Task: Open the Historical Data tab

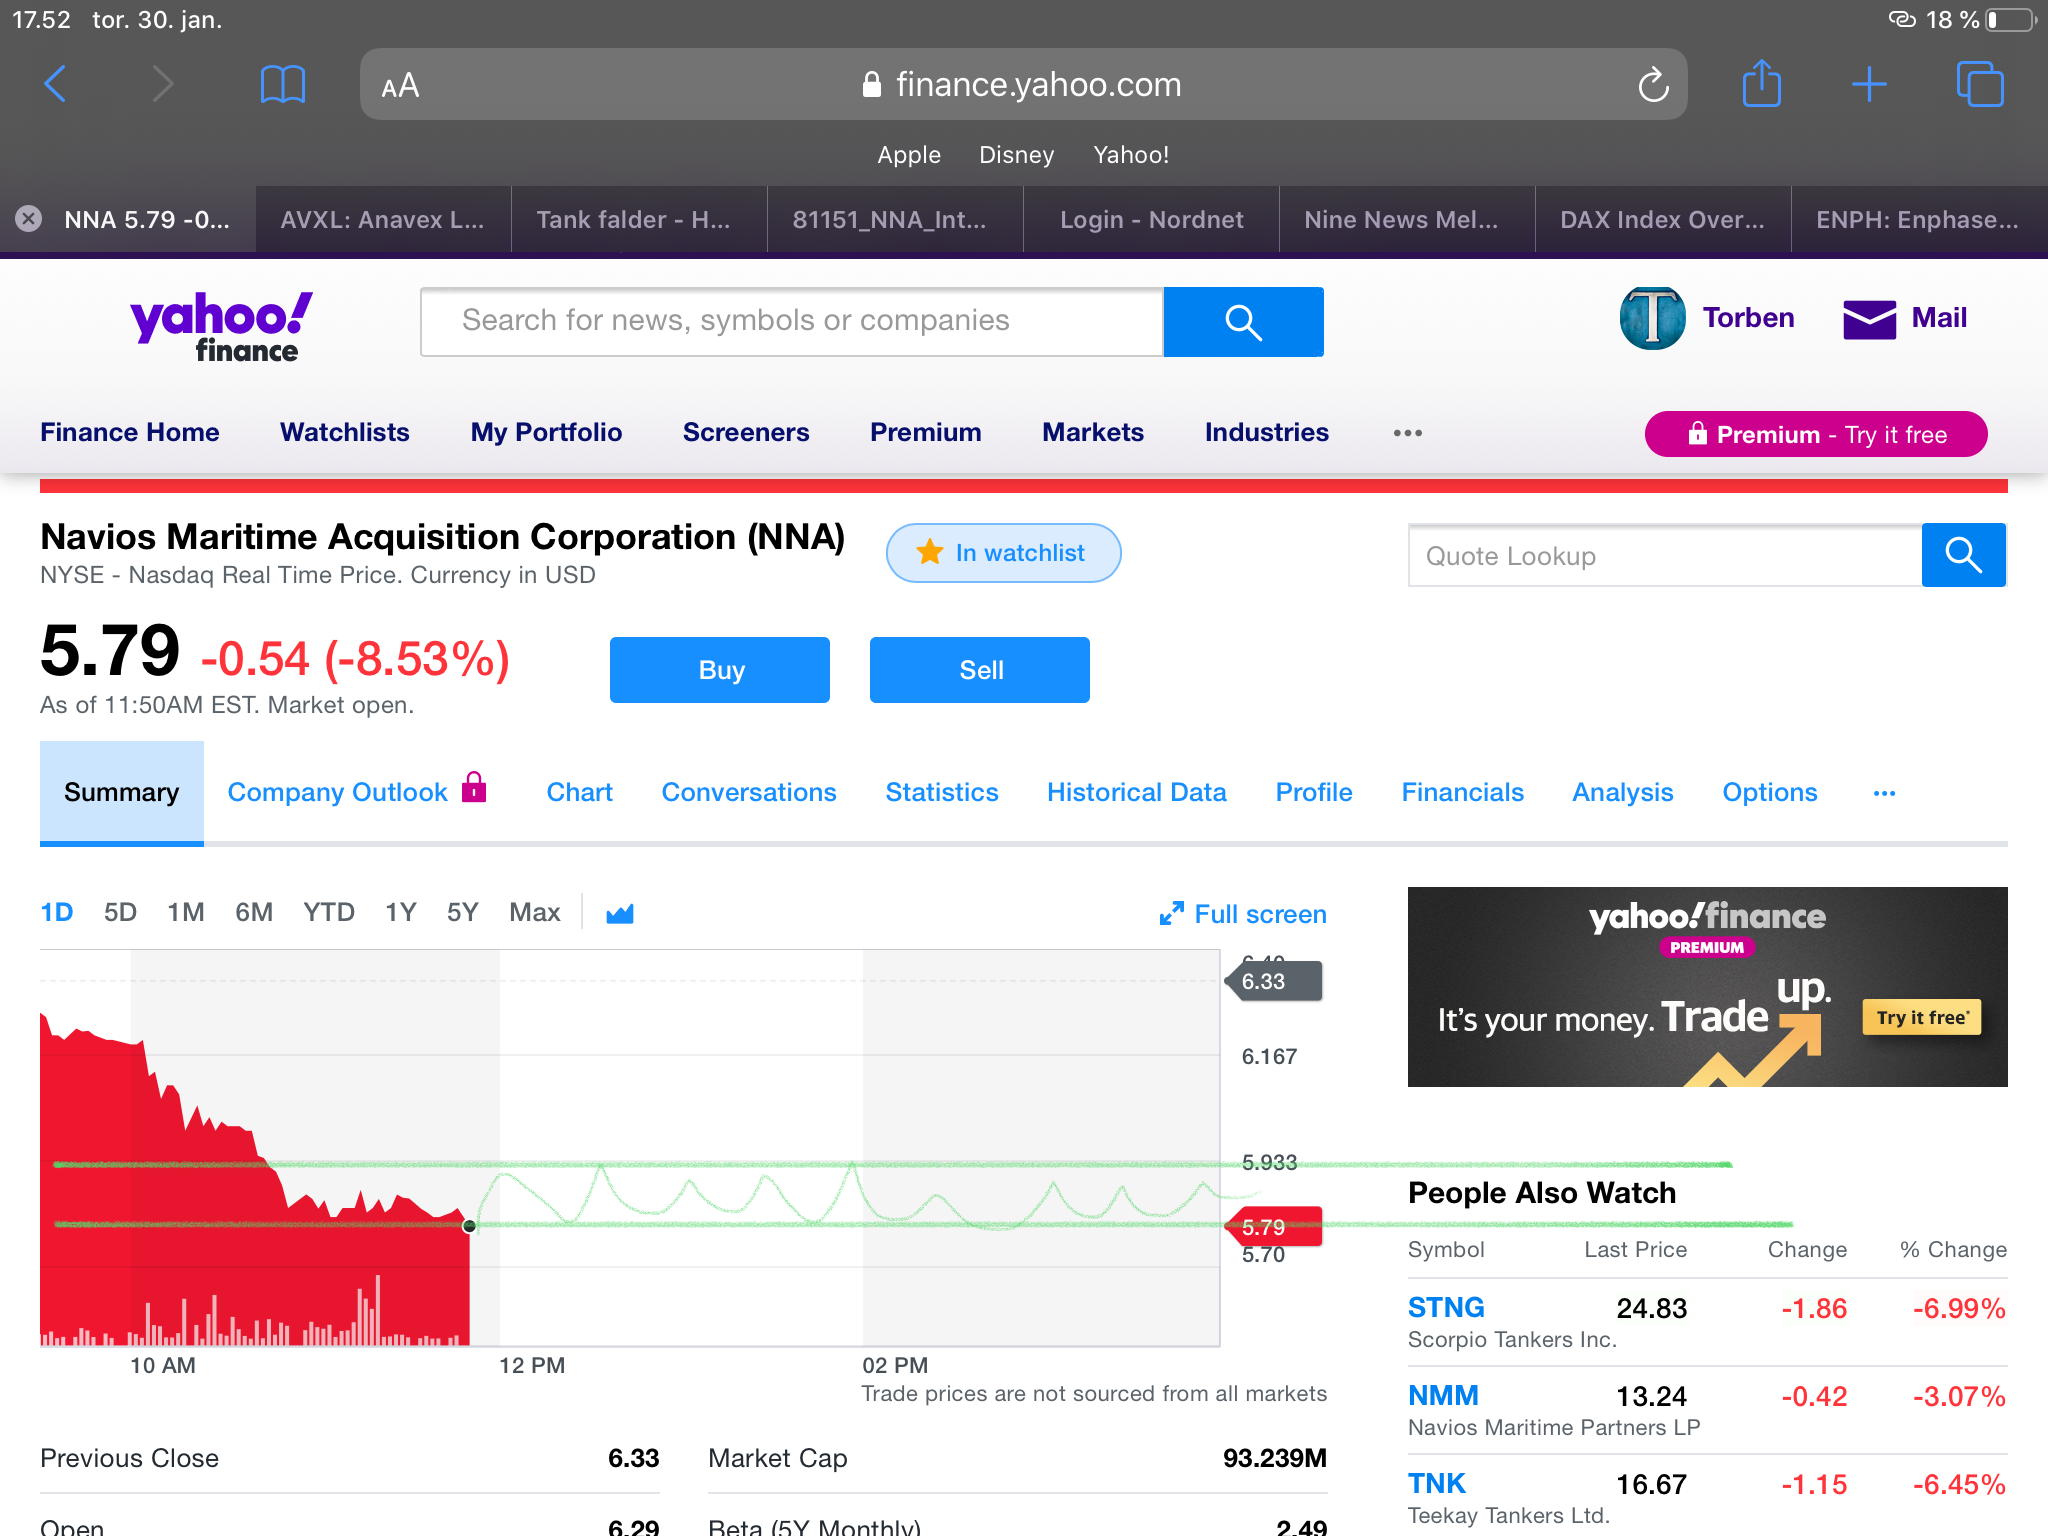Action: (x=1137, y=793)
